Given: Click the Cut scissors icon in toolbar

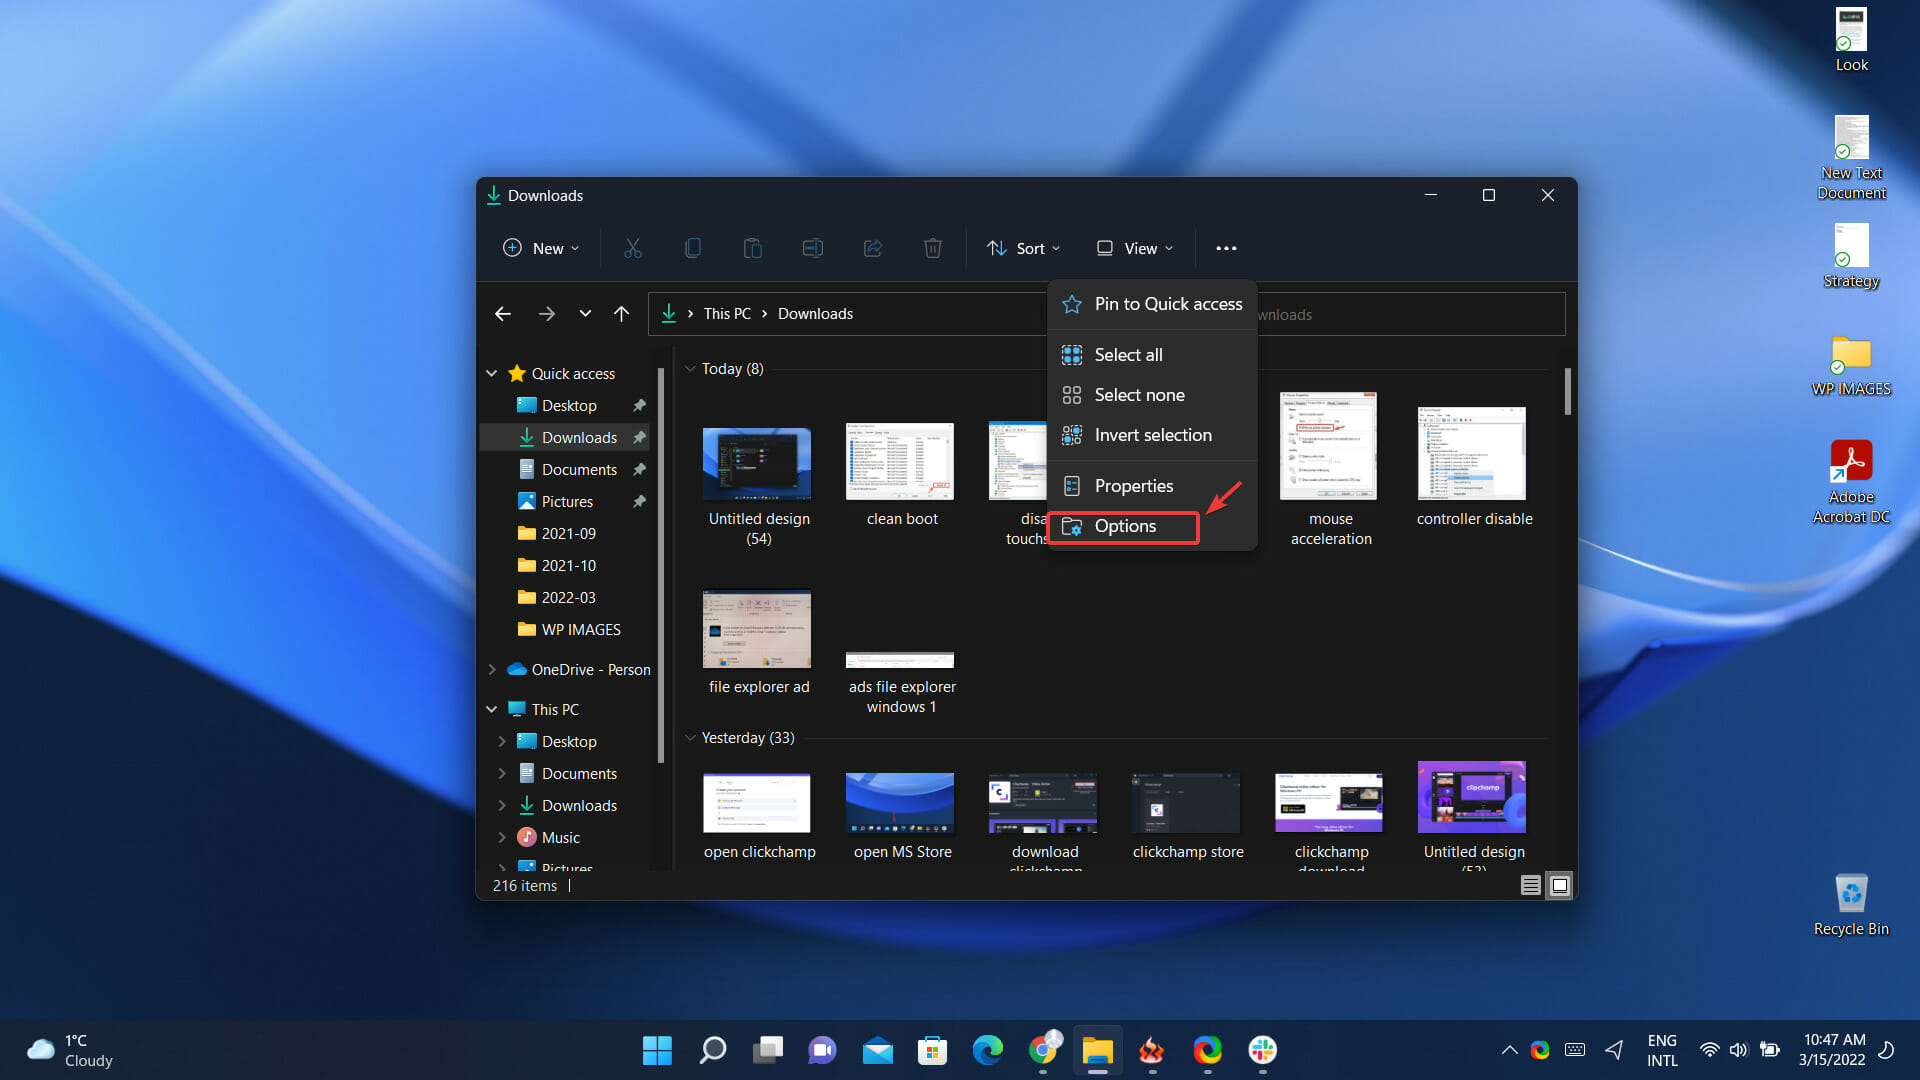Looking at the screenshot, I should (x=632, y=248).
